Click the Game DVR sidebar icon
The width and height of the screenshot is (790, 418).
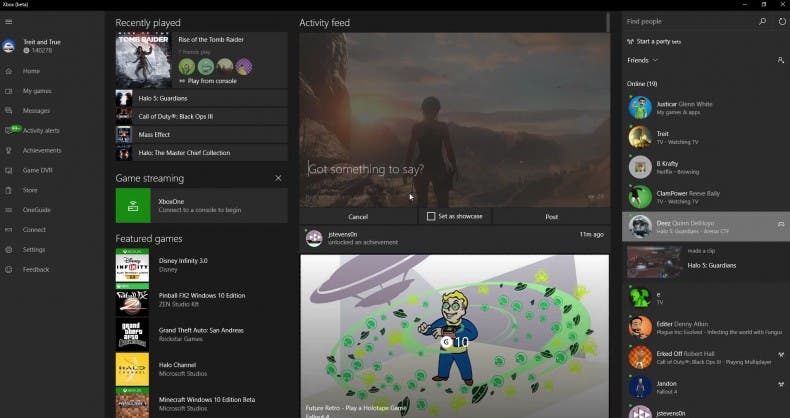coord(9,170)
